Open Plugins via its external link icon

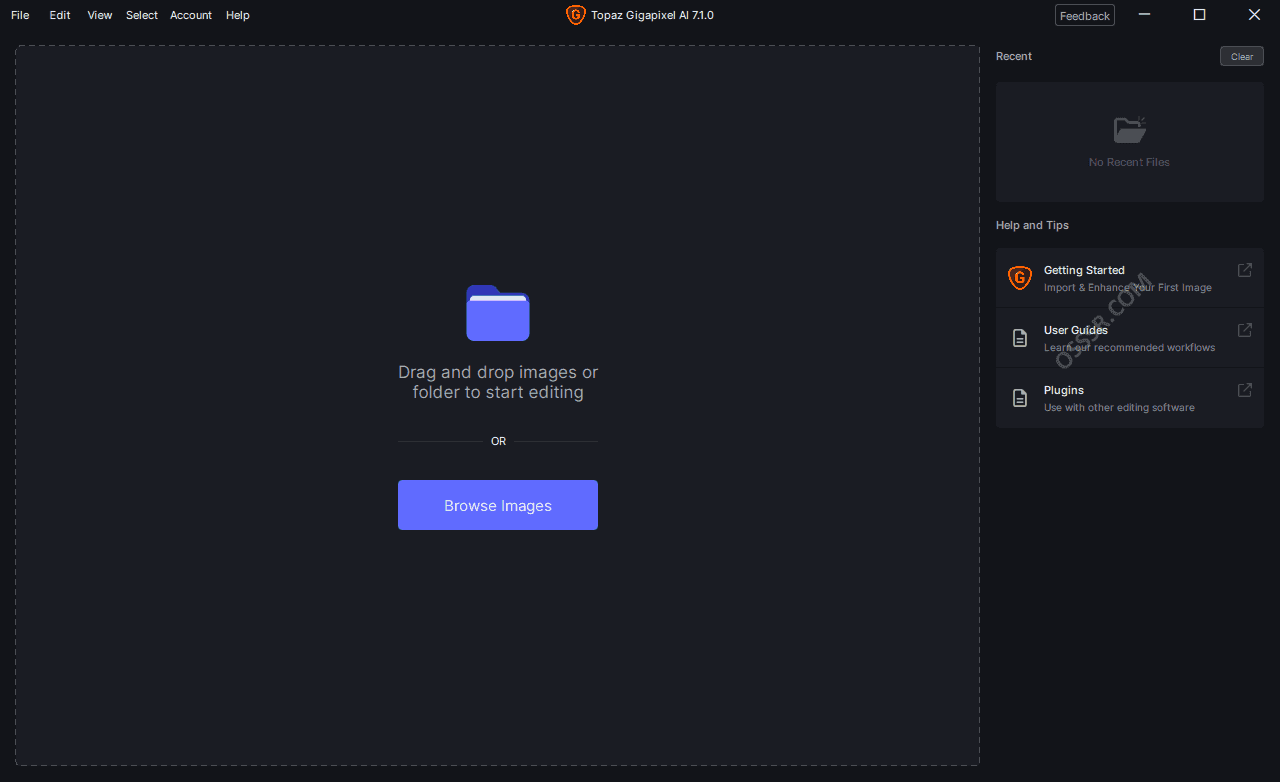(x=1245, y=390)
